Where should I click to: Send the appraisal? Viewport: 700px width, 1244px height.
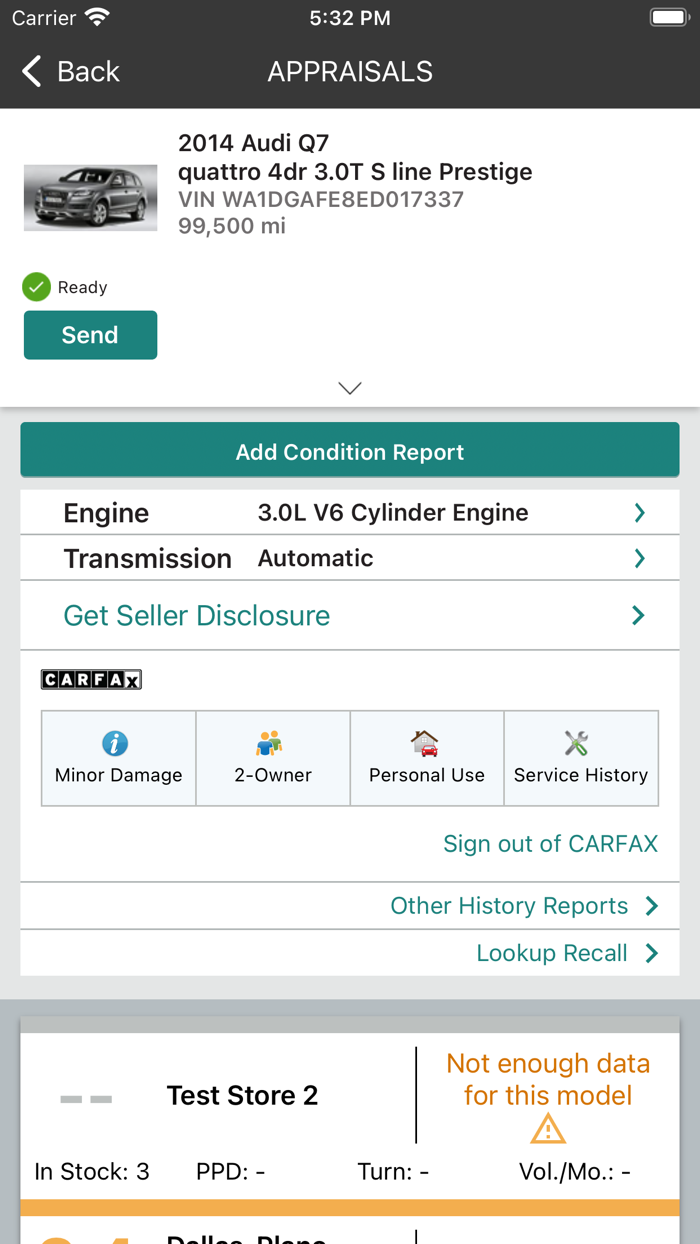90,335
